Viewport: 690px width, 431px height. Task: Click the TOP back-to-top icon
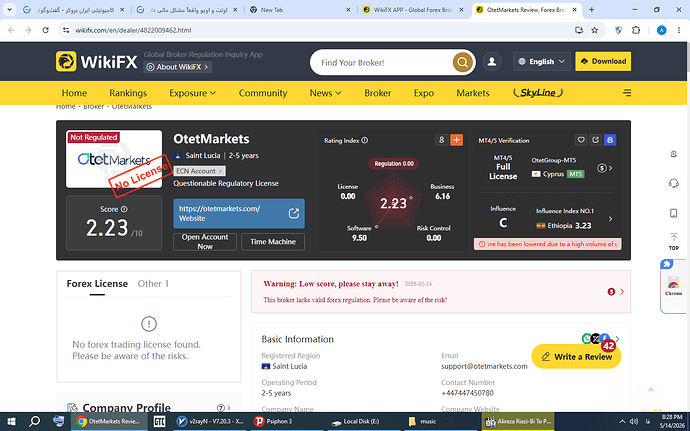point(673,241)
